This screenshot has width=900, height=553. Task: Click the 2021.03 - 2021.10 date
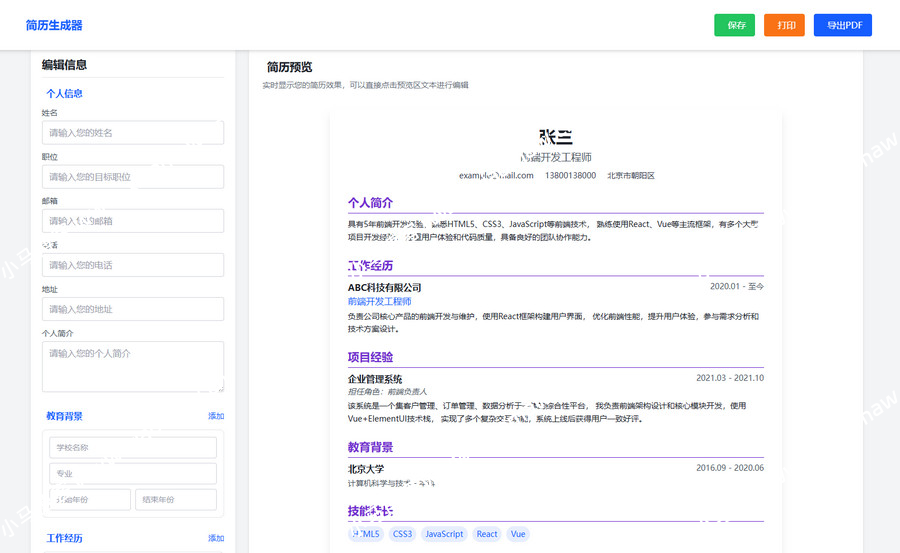tap(730, 378)
